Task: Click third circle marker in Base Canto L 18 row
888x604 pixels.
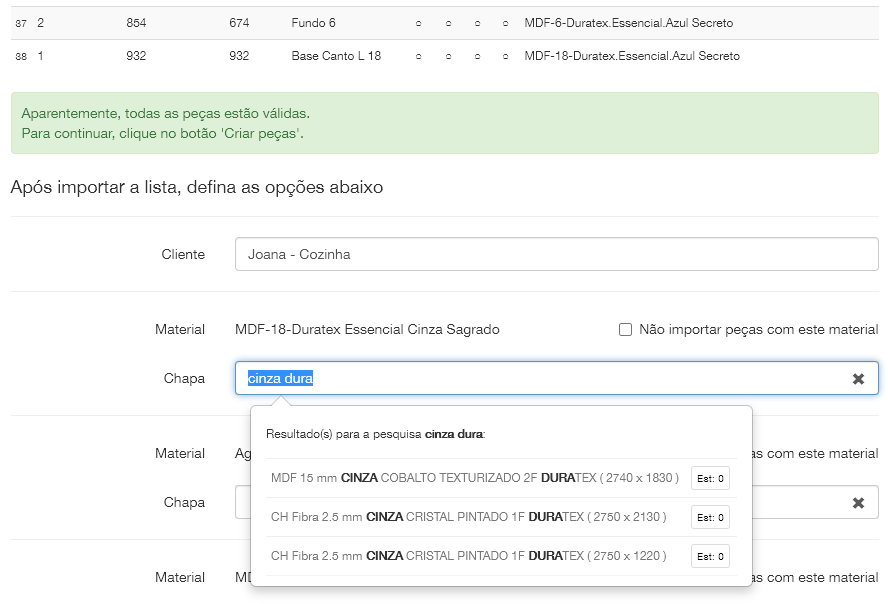Action: (x=476, y=57)
